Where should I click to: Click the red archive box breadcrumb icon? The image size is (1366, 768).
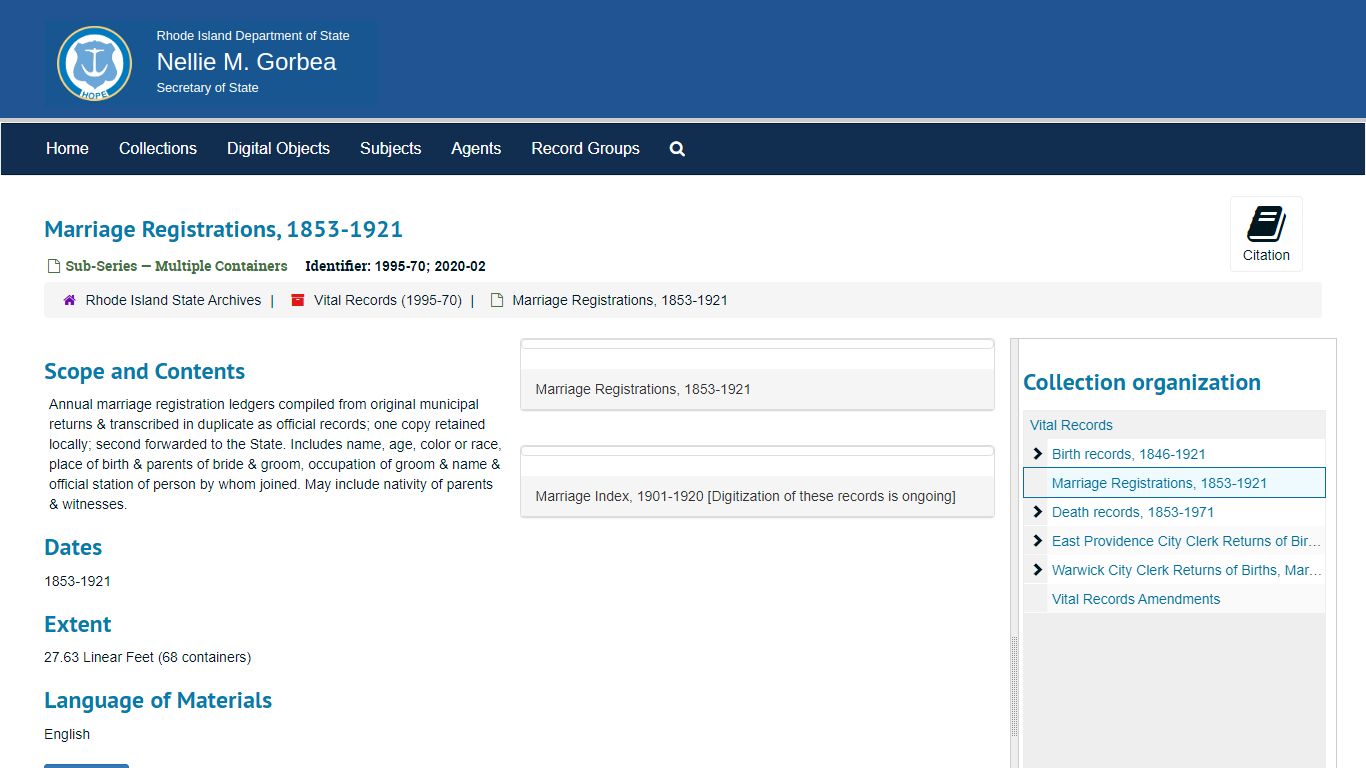pyautogui.click(x=297, y=300)
